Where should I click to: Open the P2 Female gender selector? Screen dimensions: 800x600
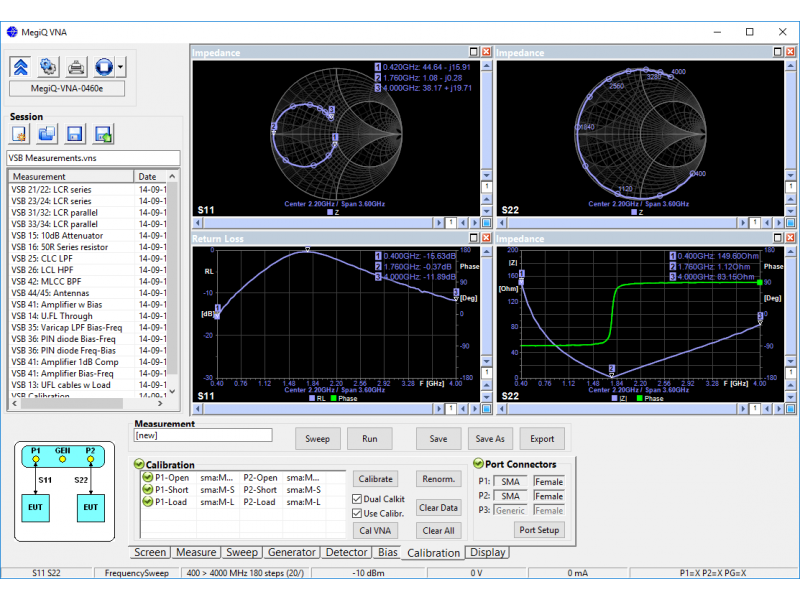pyautogui.click(x=548, y=496)
